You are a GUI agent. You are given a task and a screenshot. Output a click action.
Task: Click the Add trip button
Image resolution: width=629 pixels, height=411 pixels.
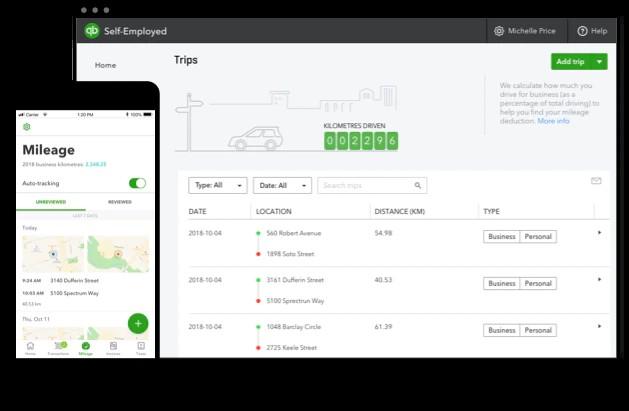pos(571,62)
